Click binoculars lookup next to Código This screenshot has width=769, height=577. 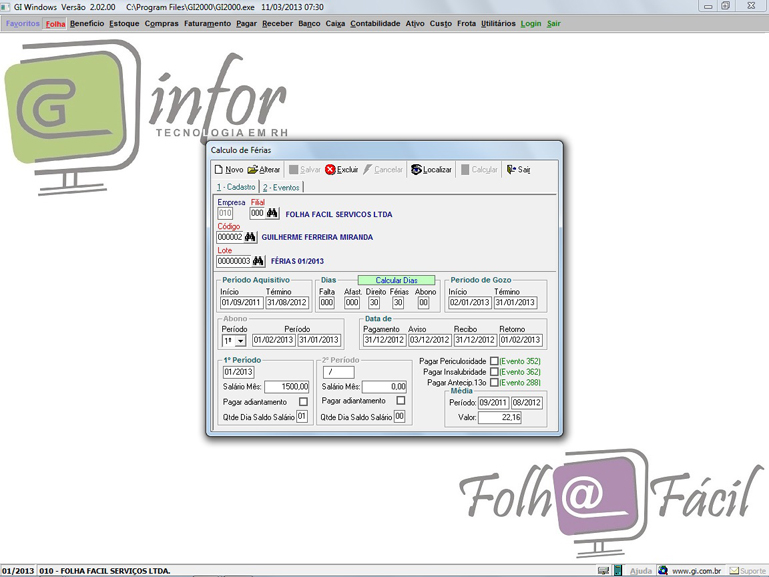[250, 237]
